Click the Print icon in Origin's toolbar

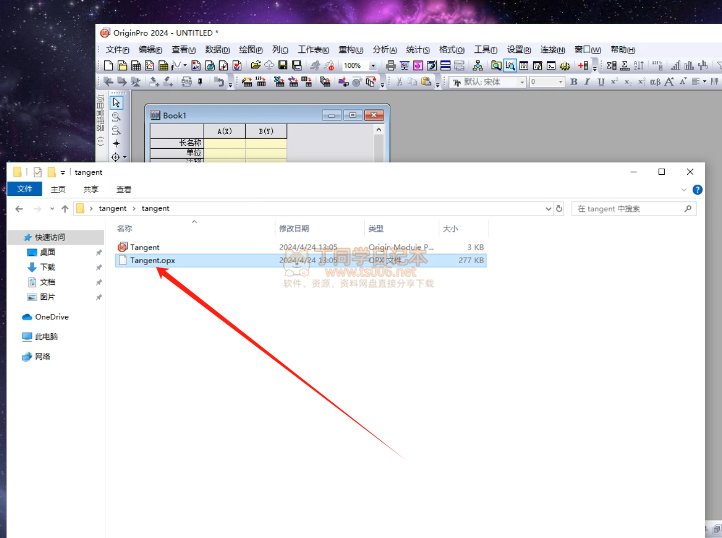[391, 65]
